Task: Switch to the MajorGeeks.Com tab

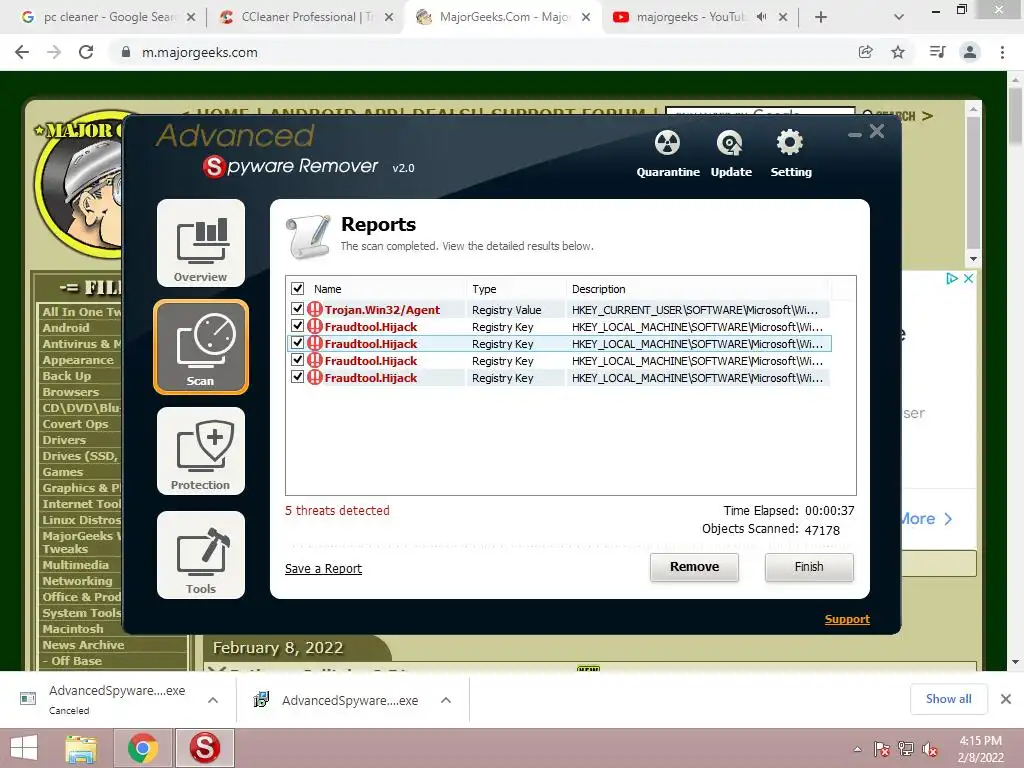Action: click(x=503, y=17)
